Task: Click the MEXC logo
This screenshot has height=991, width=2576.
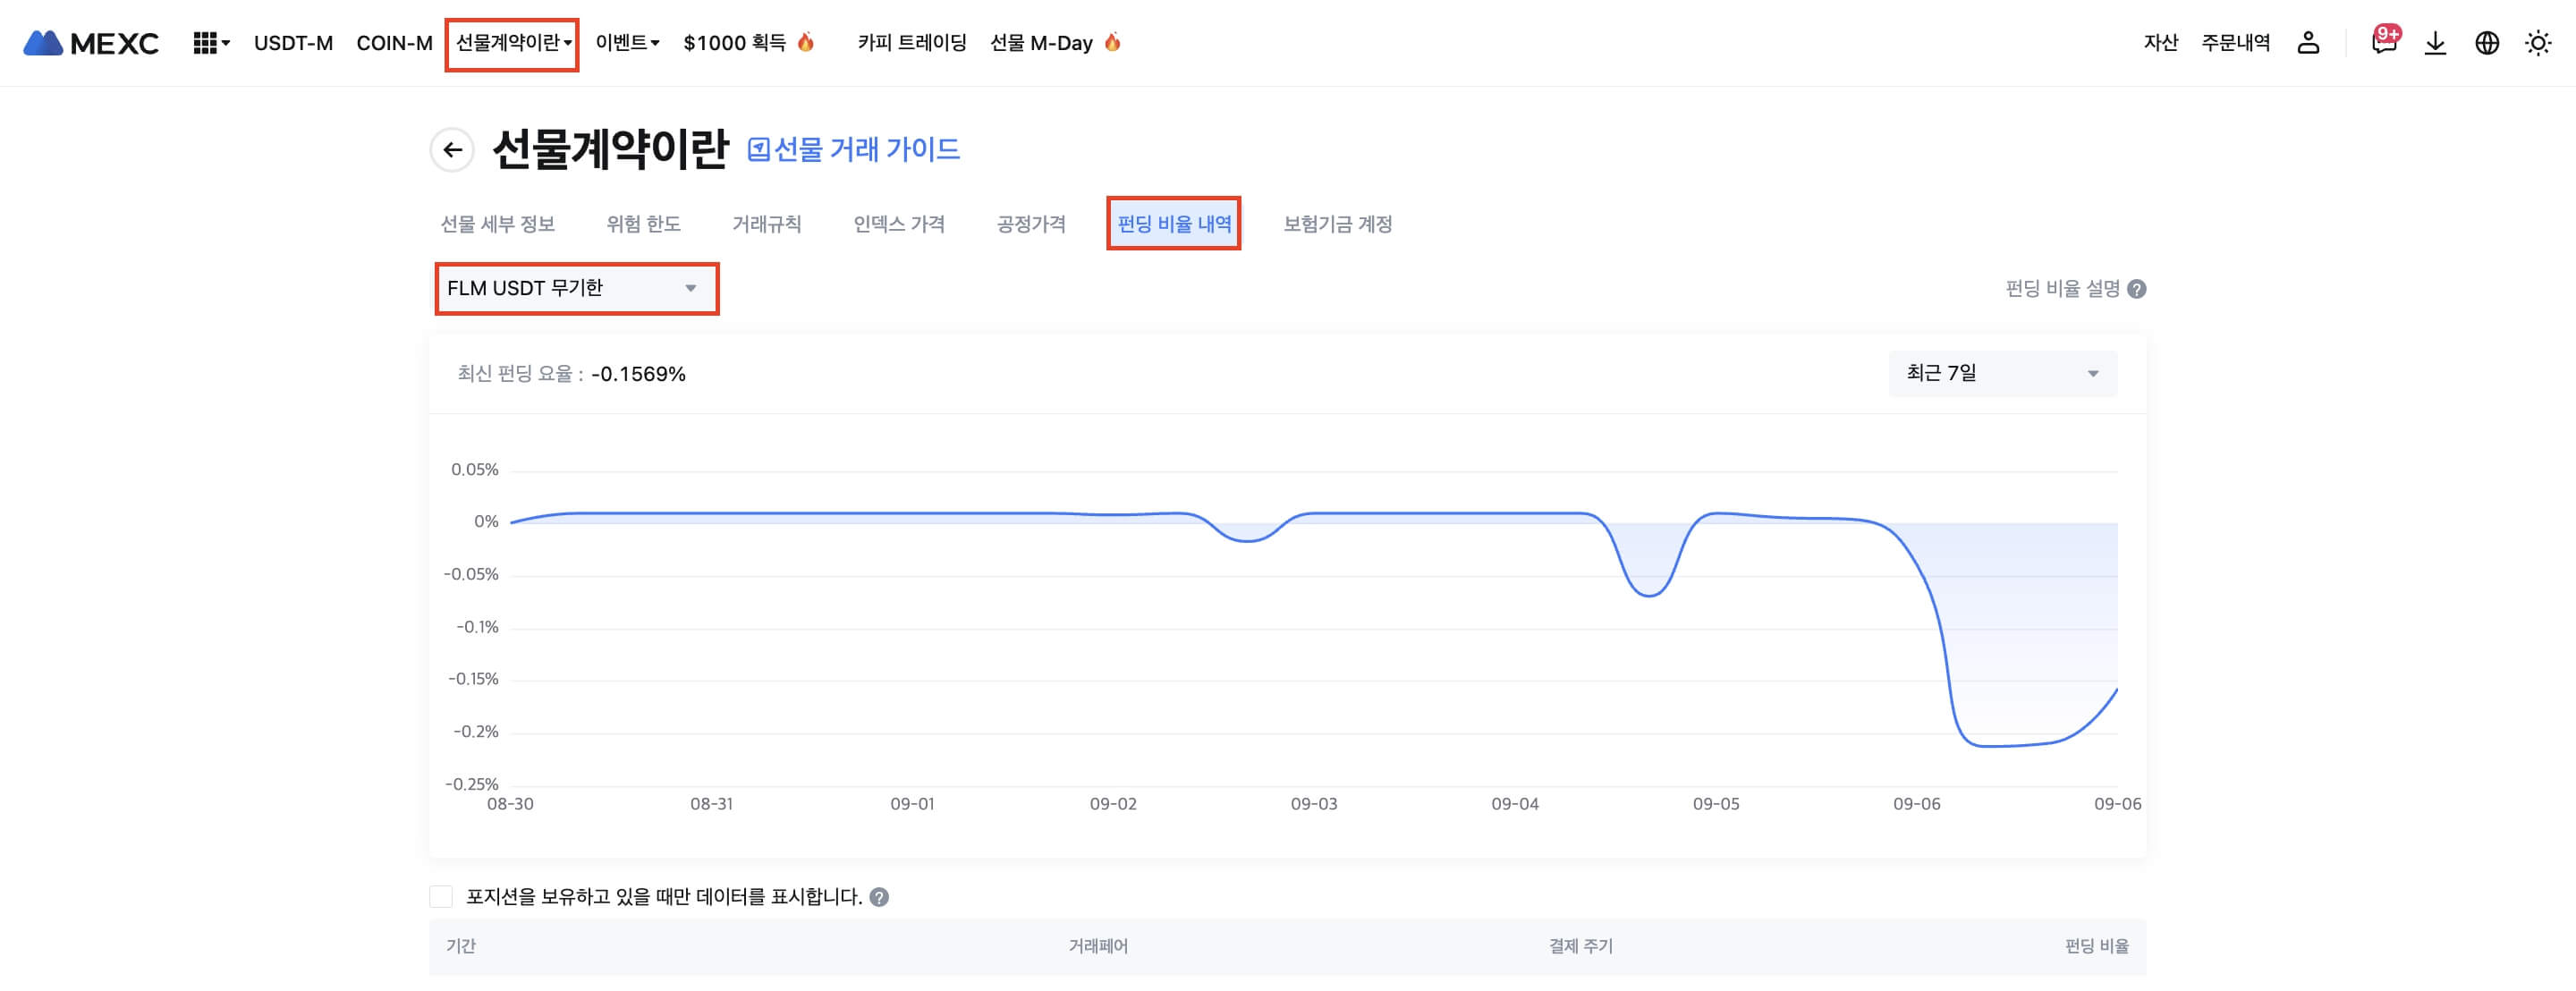Action: tap(91, 43)
